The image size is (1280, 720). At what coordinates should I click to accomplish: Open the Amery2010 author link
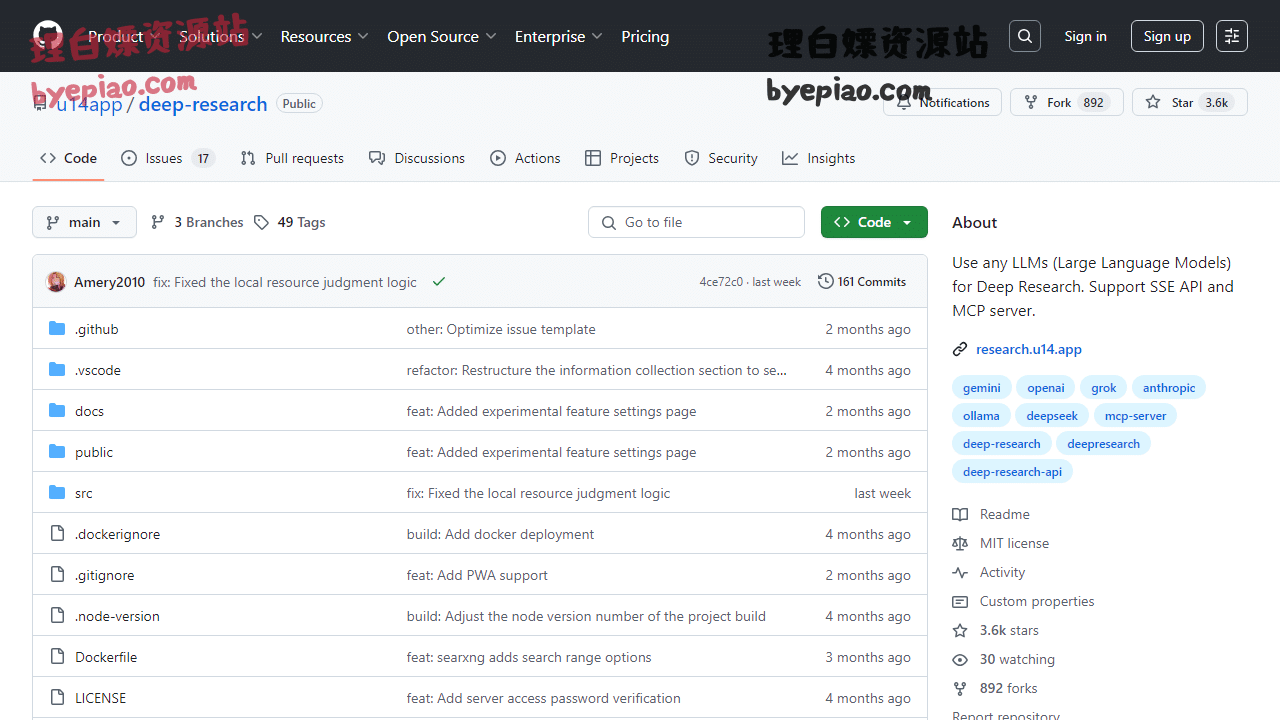click(x=110, y=282)
